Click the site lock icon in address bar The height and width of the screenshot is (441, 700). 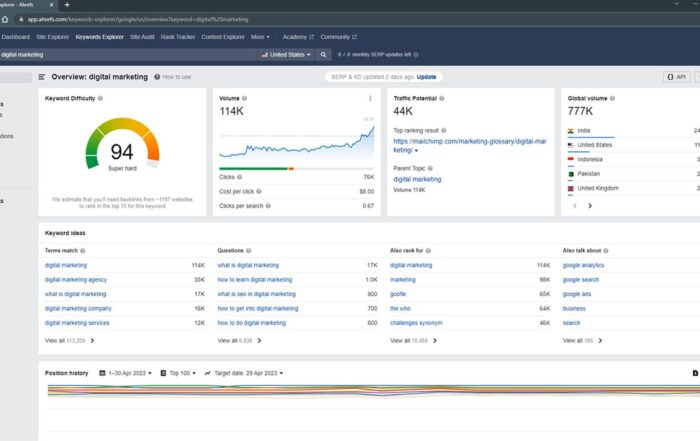tap(21, 19)
